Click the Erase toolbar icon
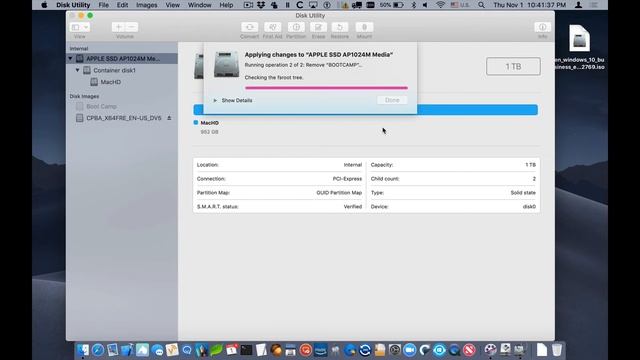The image size is (640, 360). tap(318, 27)
